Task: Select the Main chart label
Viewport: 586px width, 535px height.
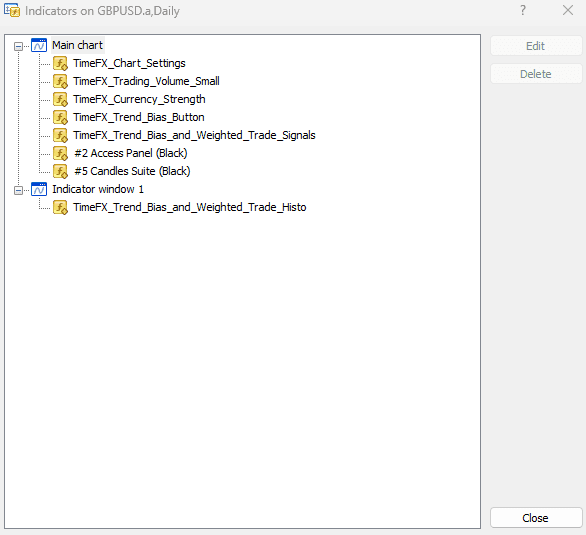Action: [x=77, y=45]
